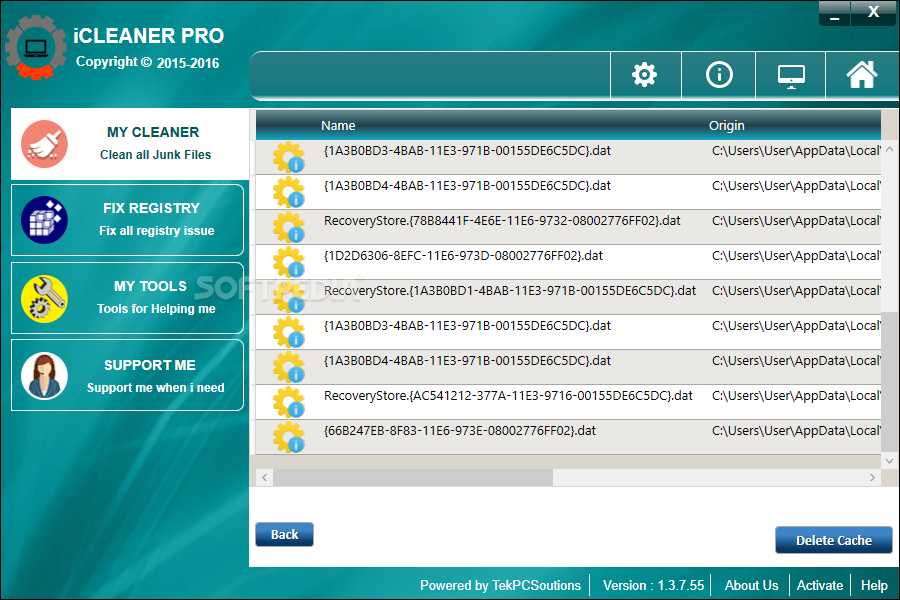The image size is (900, 600).
Task: Click the broom icon in My Cleaner
Action: [x=44, y=144]
